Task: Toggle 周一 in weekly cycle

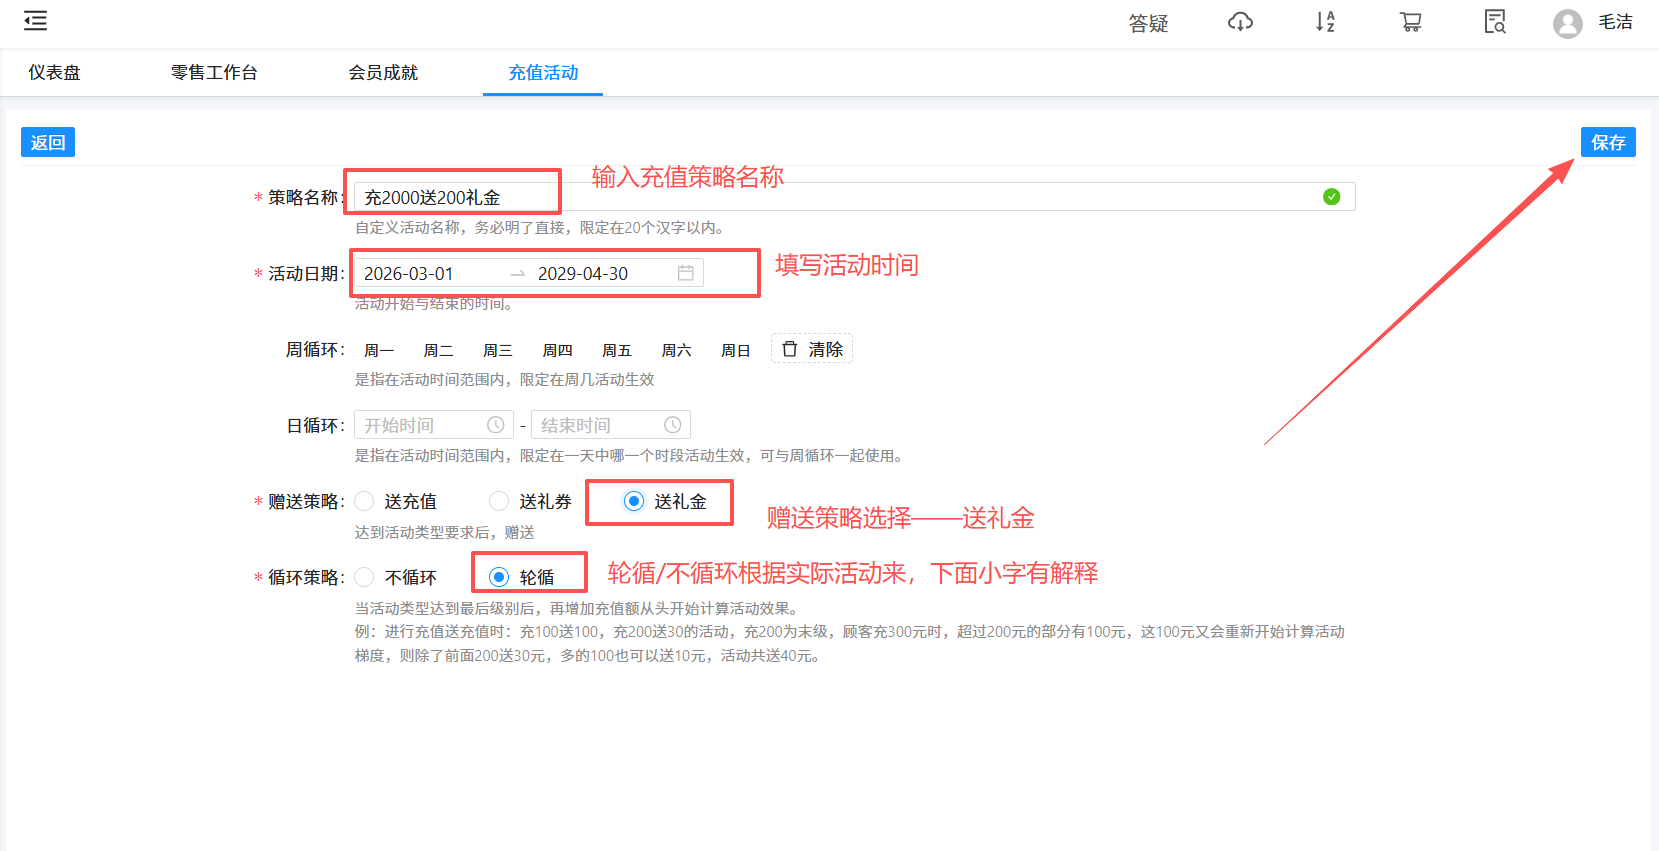Action: click(379, 350)
